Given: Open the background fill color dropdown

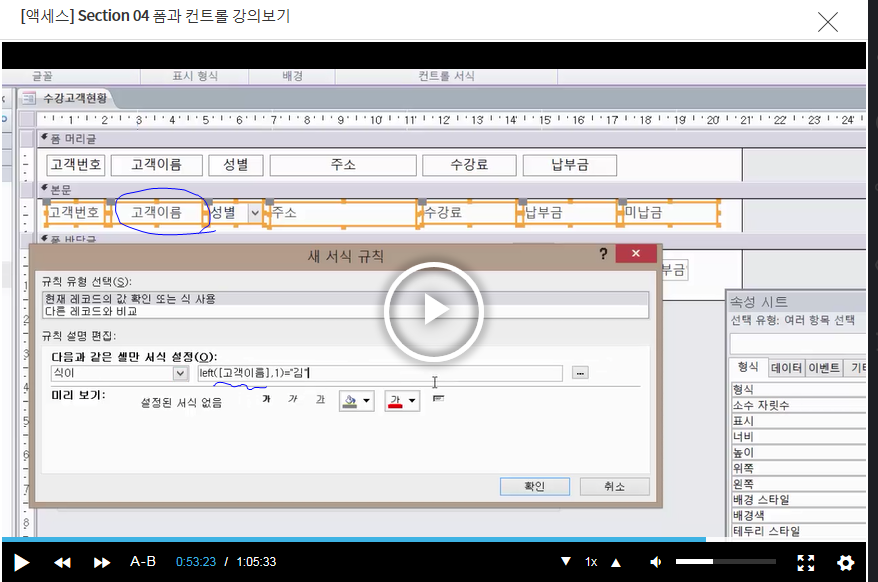Looking at the screenshot, I should tap(367, 401).
